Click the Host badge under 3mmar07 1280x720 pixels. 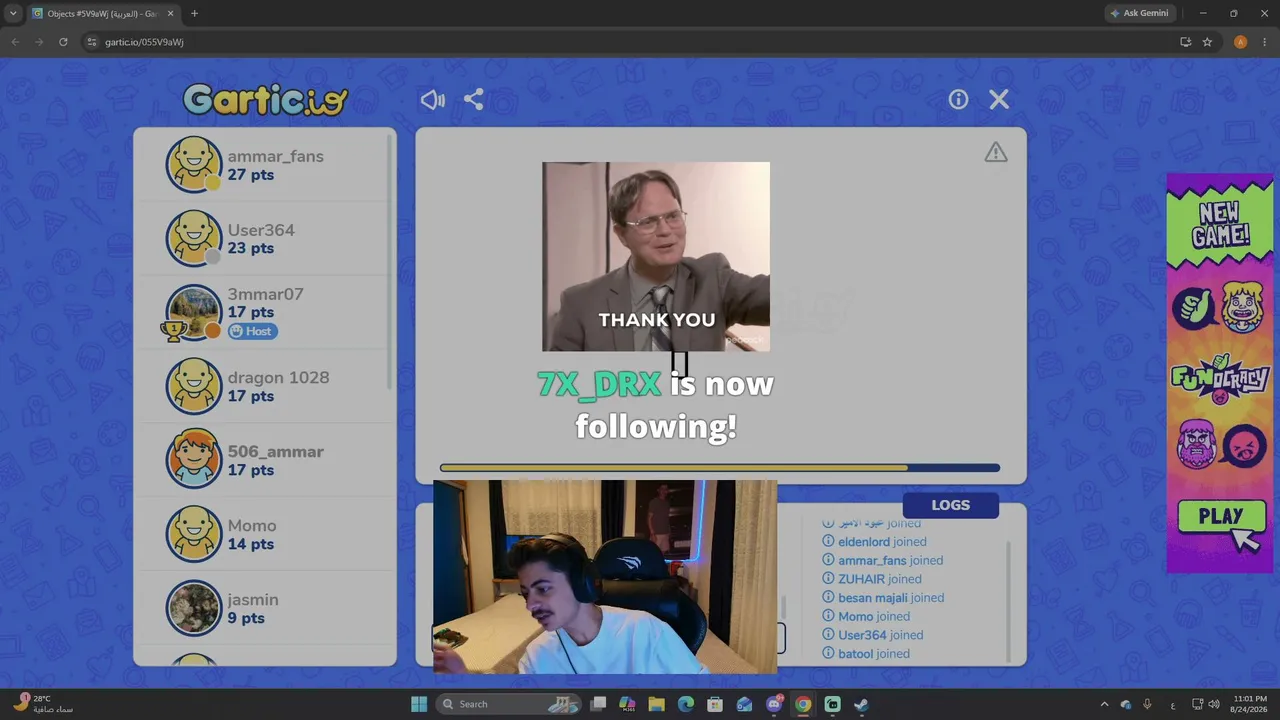click(252, 331)
